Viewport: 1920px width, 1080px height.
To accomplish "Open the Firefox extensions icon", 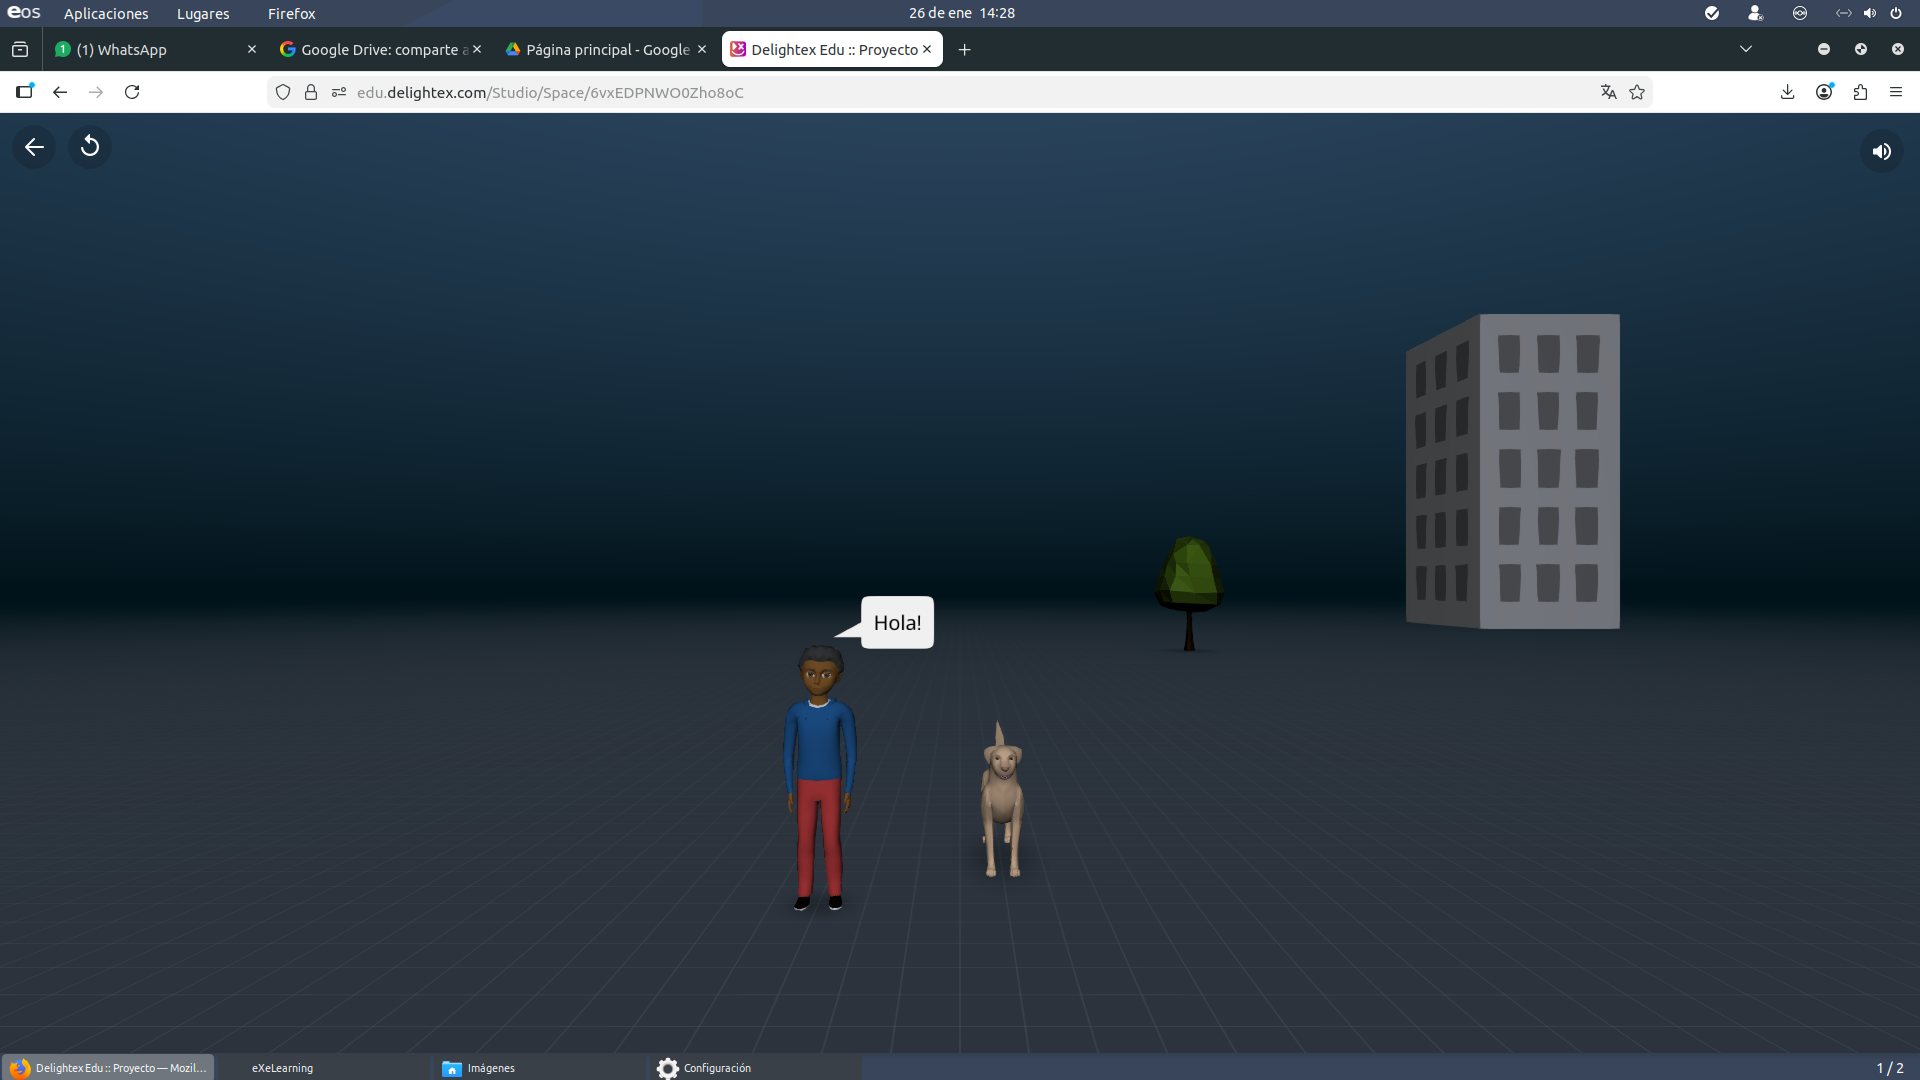I will click(x=1860, y=92).
